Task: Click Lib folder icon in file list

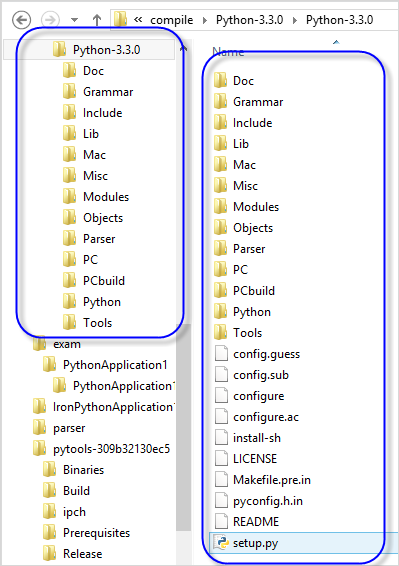Action: tap(220, 143)
